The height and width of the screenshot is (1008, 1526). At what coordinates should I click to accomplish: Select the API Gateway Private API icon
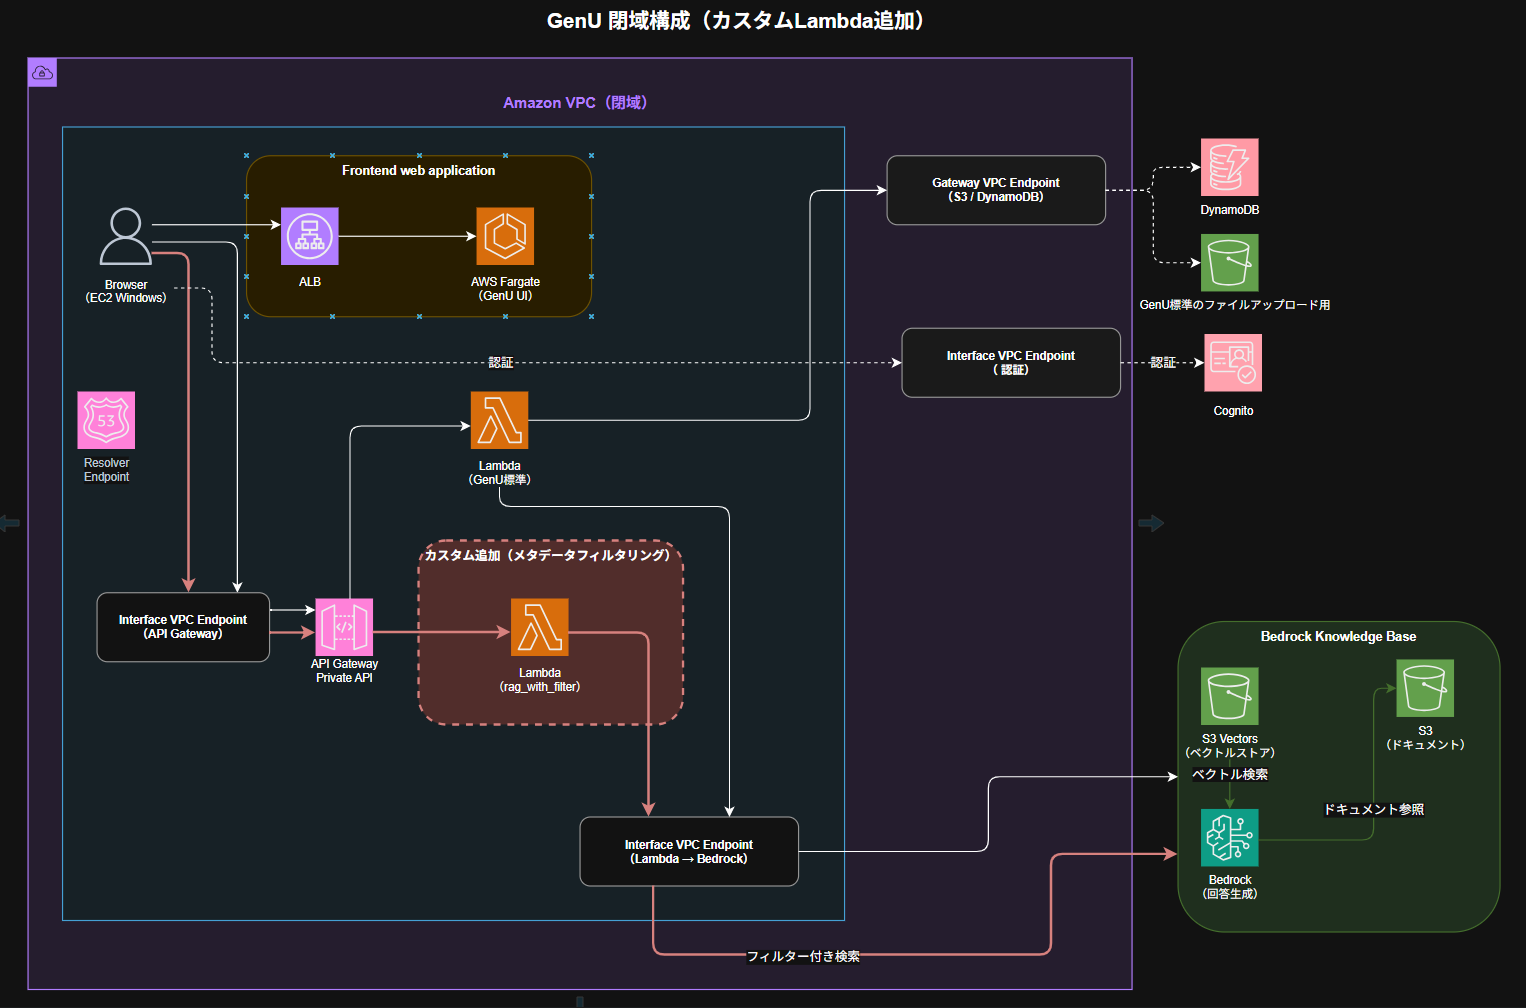pyautogui.click(x=344, y=627)
